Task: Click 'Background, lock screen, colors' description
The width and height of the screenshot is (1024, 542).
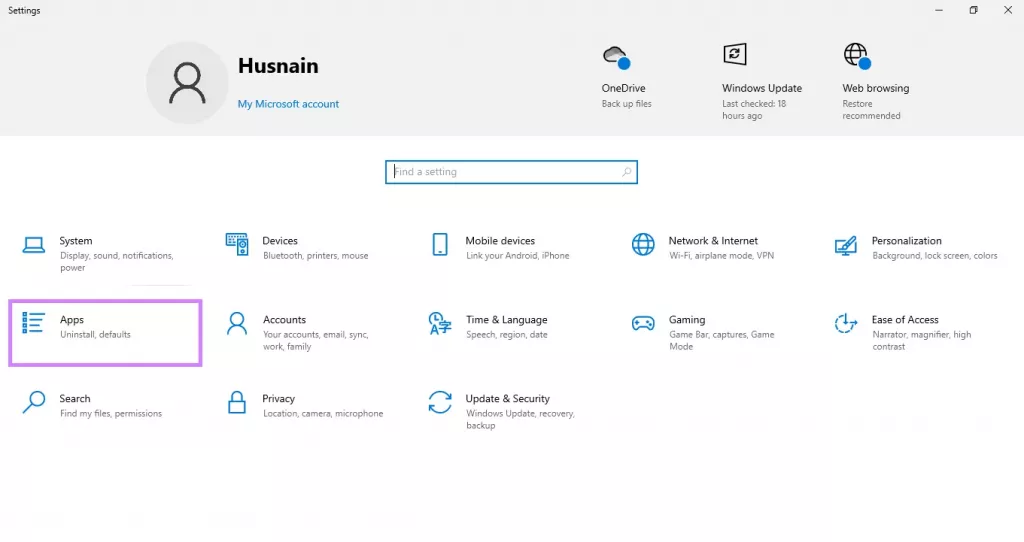Action: 935,255
